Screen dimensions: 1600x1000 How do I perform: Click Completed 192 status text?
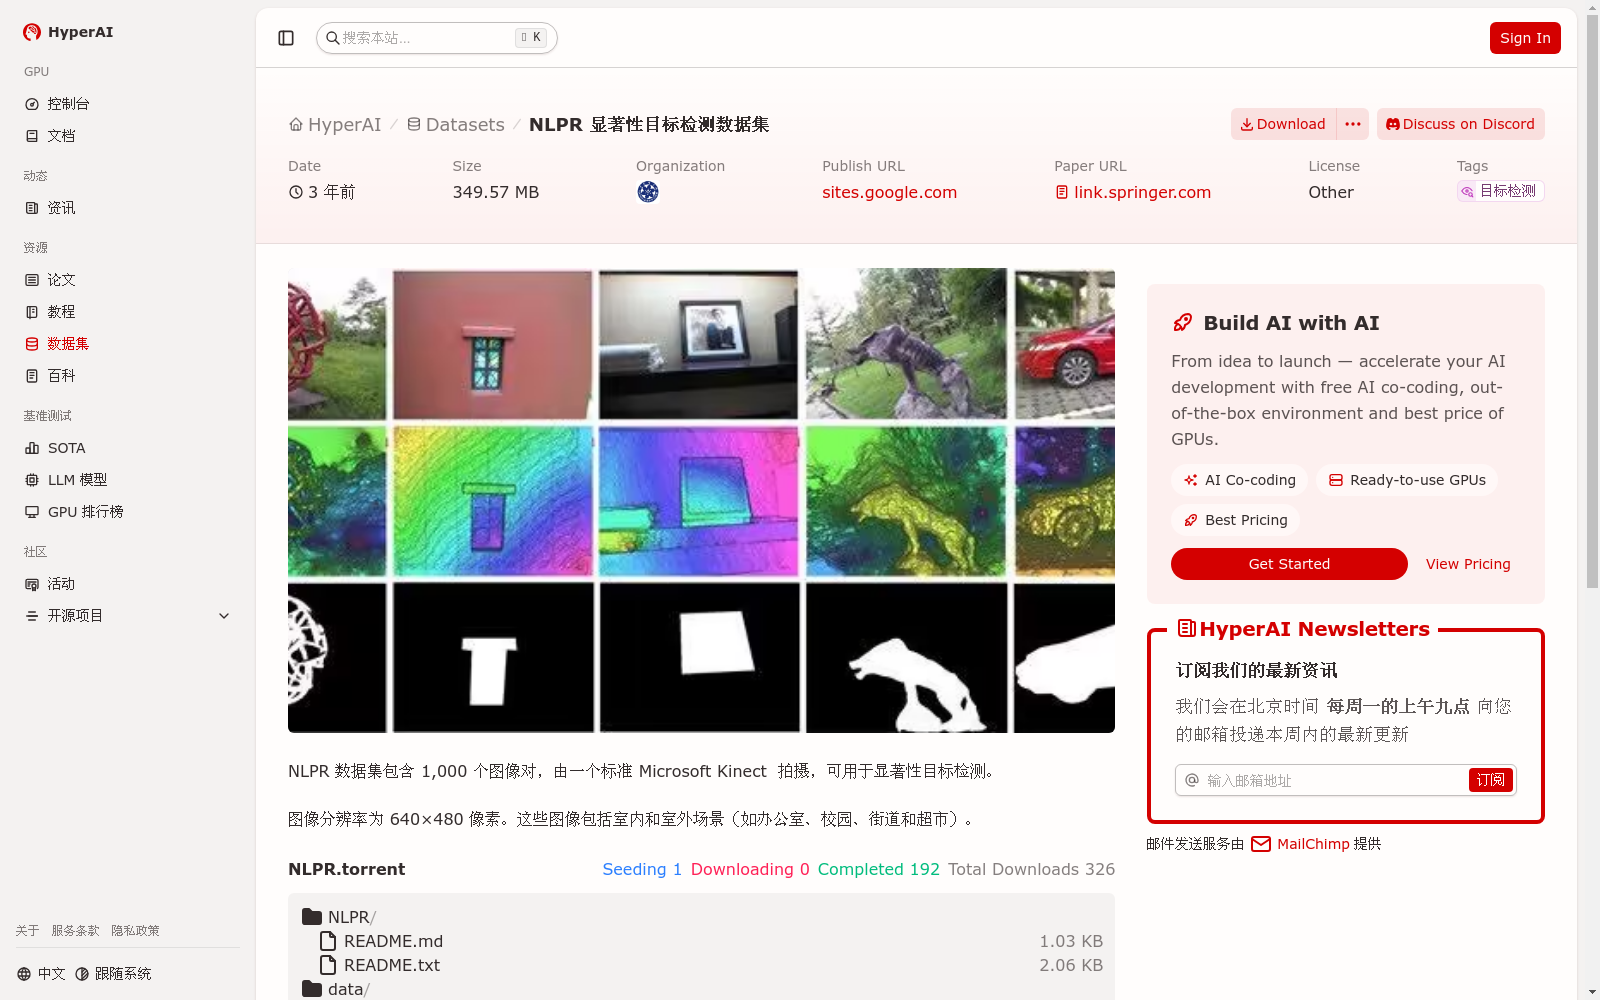click(878, 870)
